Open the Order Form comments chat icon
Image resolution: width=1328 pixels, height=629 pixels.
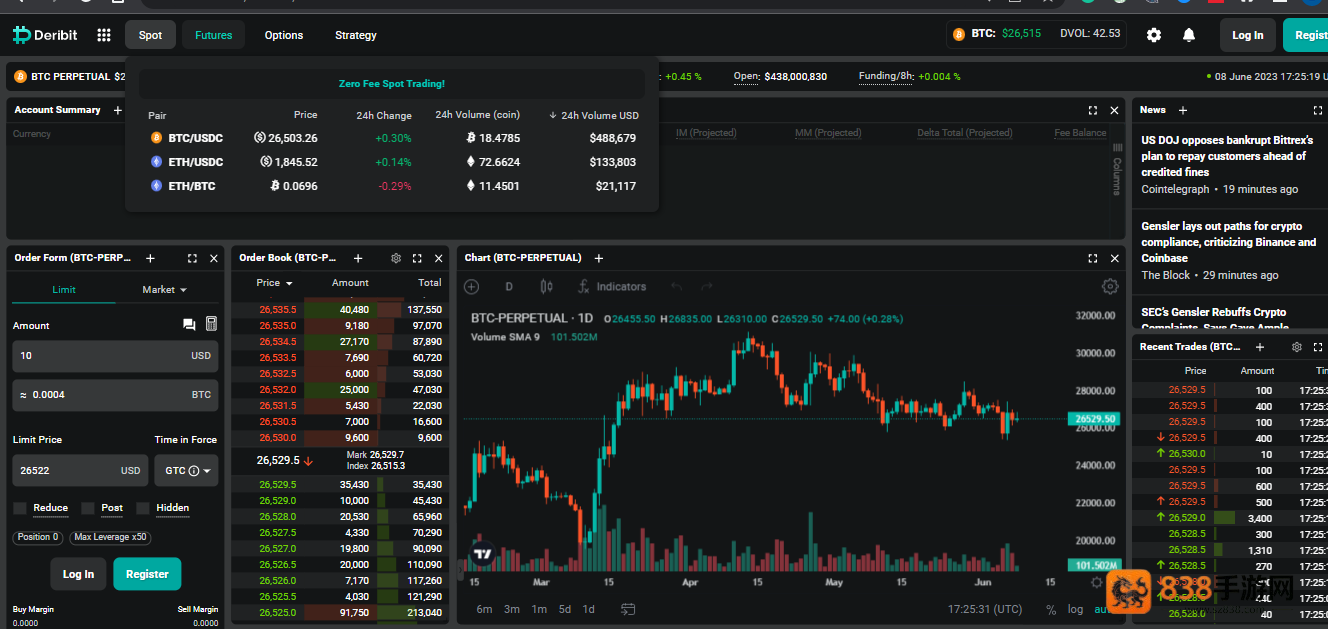(189, 325)
